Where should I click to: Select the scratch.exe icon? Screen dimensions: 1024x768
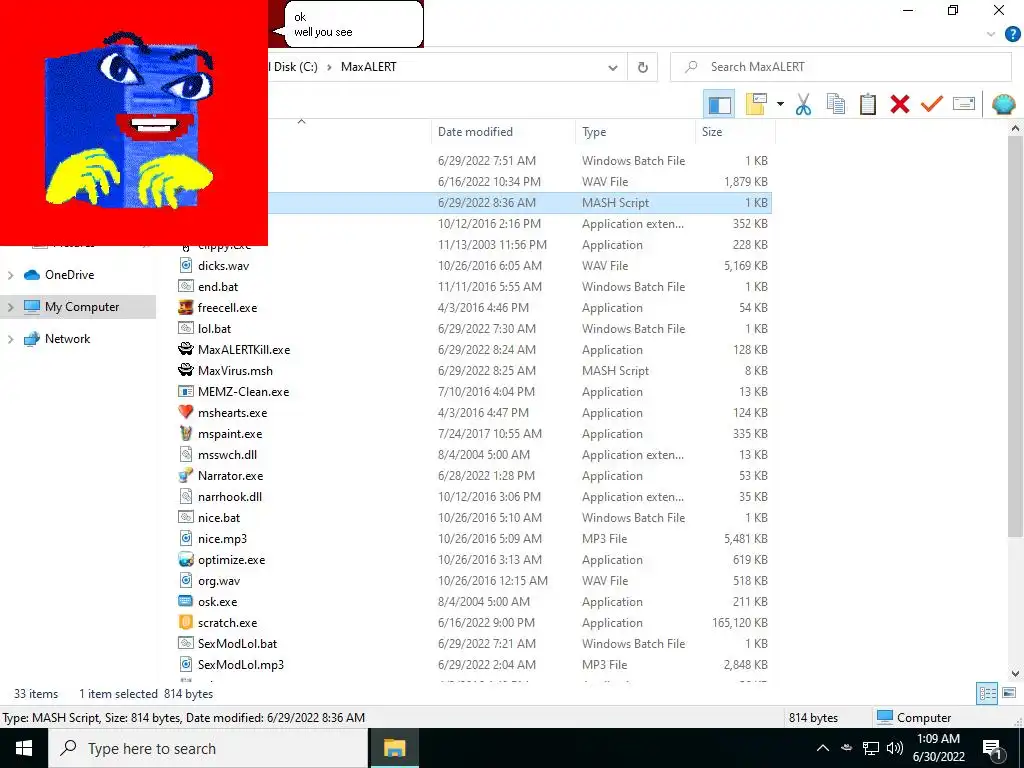(x=186, y=622)
